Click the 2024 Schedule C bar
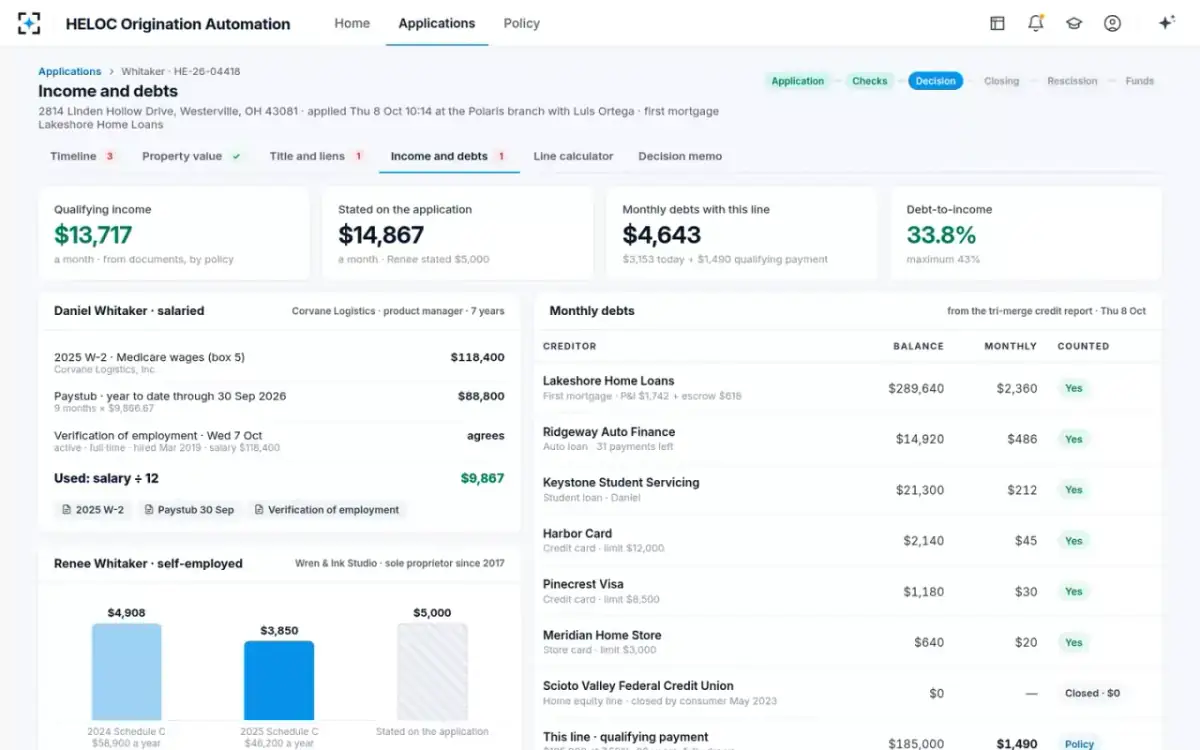Image resolution: width=1200 pixels, height=750 pixels. [127, 672]
